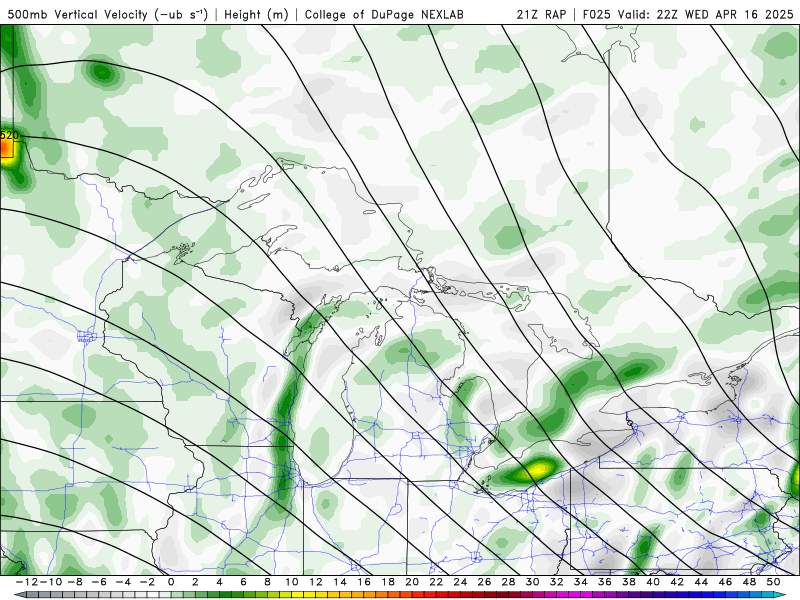The width and height of the screenshot is (800, 600).
Task: Click the color bar label "16"
Action: pyautogui.click(x=364, y=582)
